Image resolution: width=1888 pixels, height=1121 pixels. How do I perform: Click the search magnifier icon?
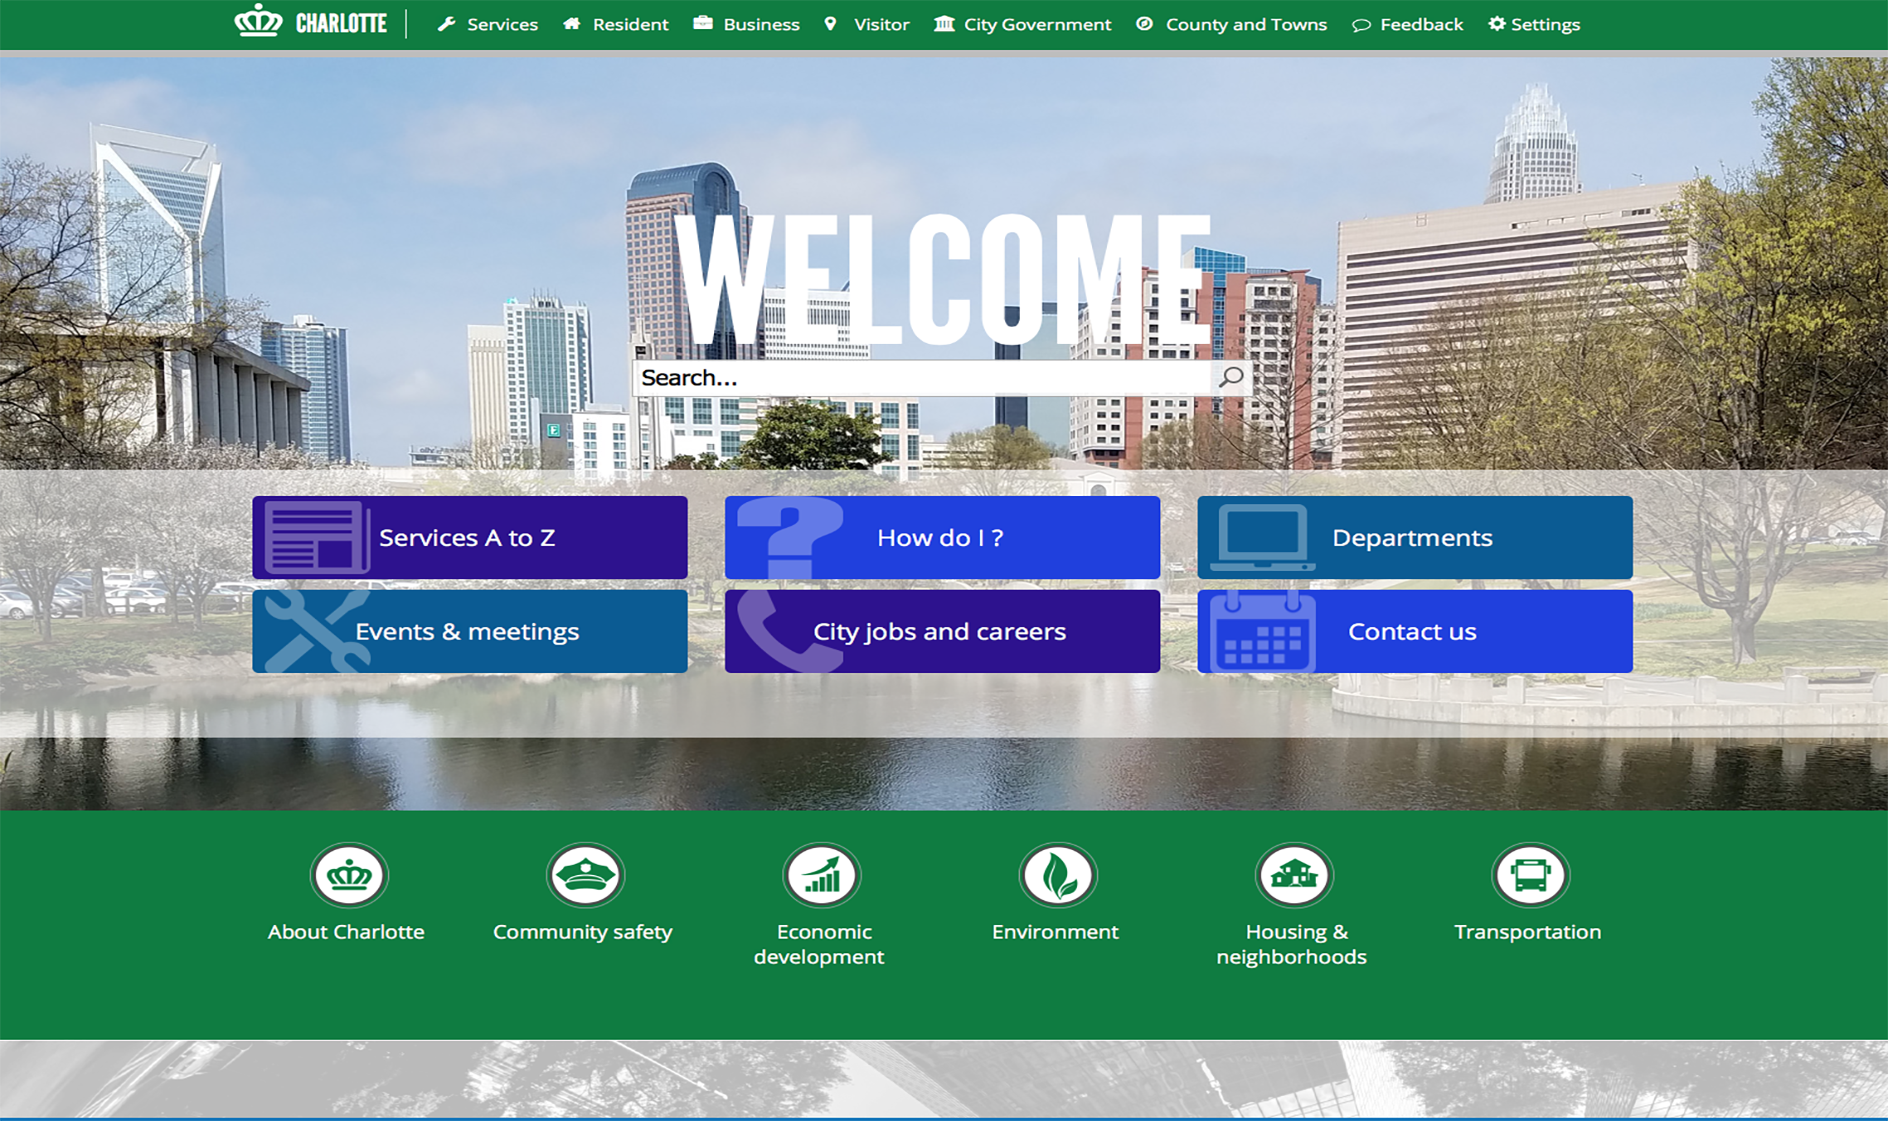tap(1231, 377)
